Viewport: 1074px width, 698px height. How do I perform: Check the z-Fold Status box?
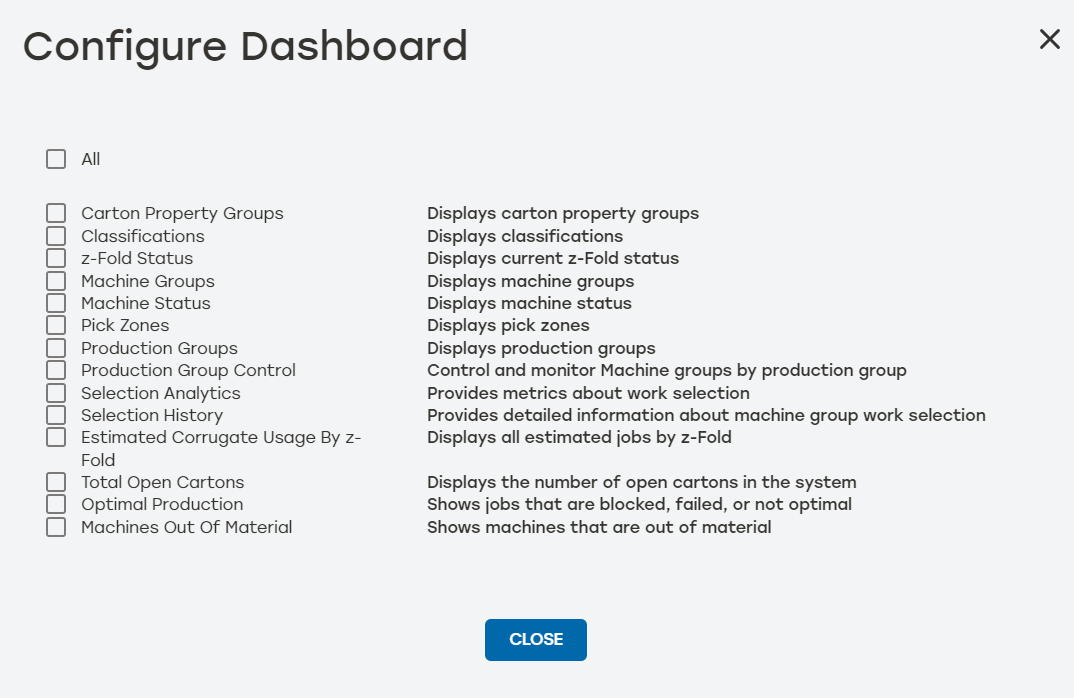click(56, 257)
